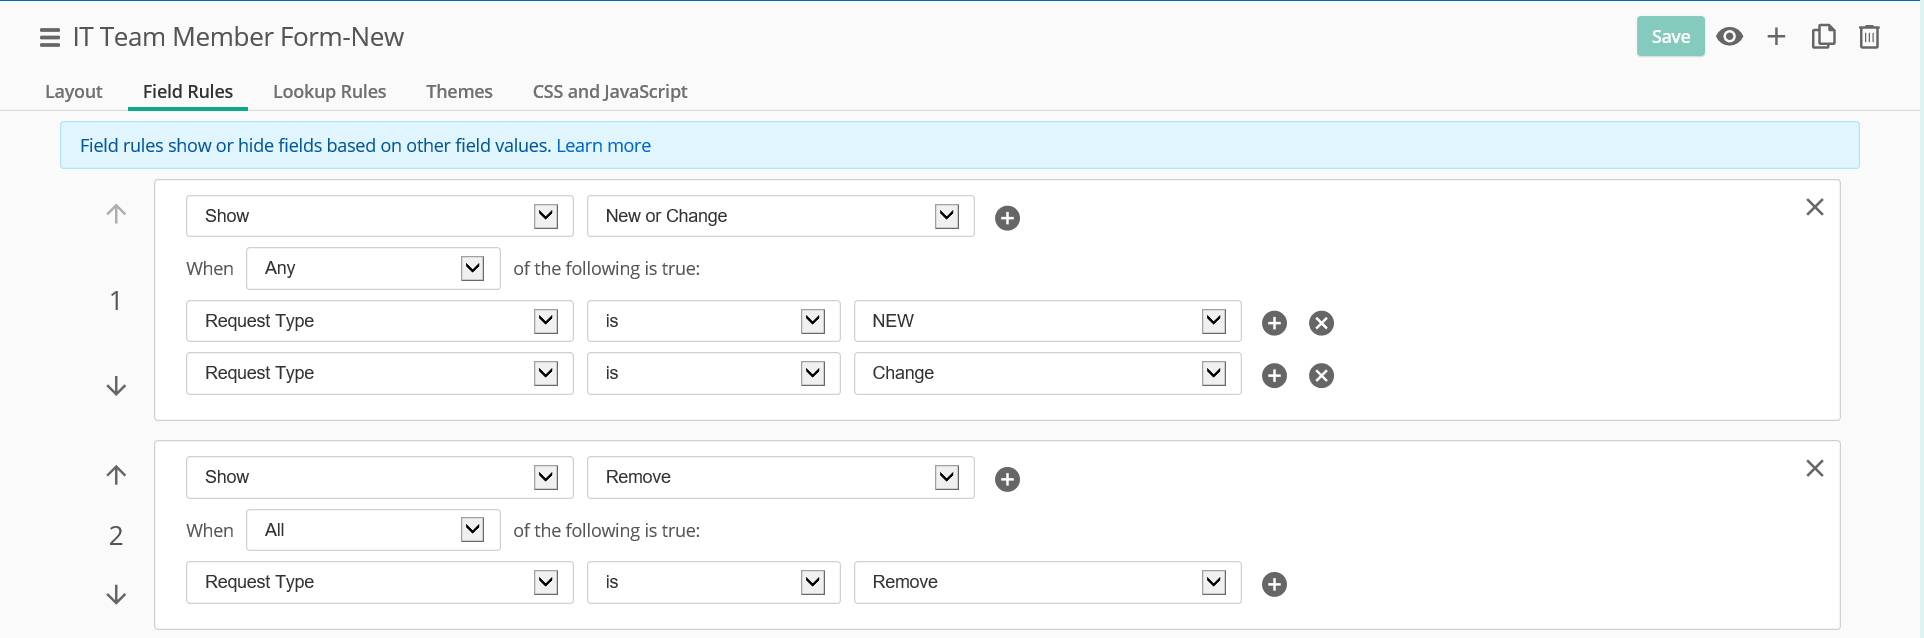
Task: Add a condition after 'Request Type is NEW'
Action: pos(1274,323)
